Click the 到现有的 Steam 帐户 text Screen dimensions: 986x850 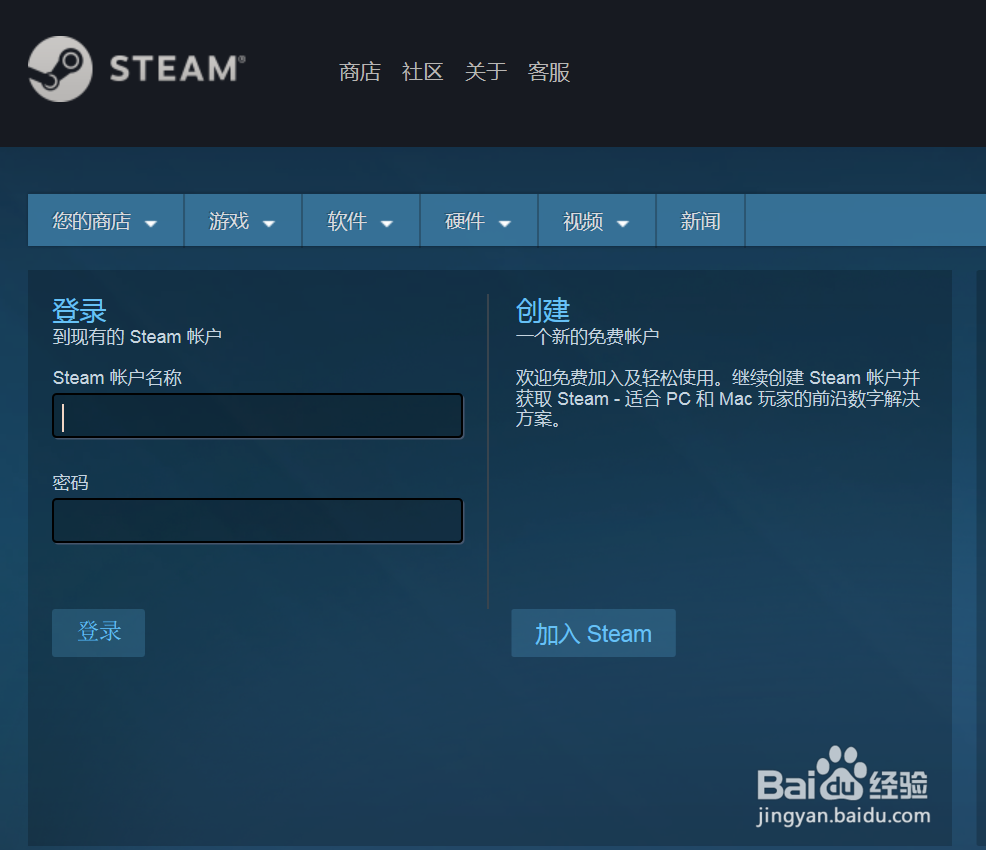pyautogui.click(x=137, y=337)
